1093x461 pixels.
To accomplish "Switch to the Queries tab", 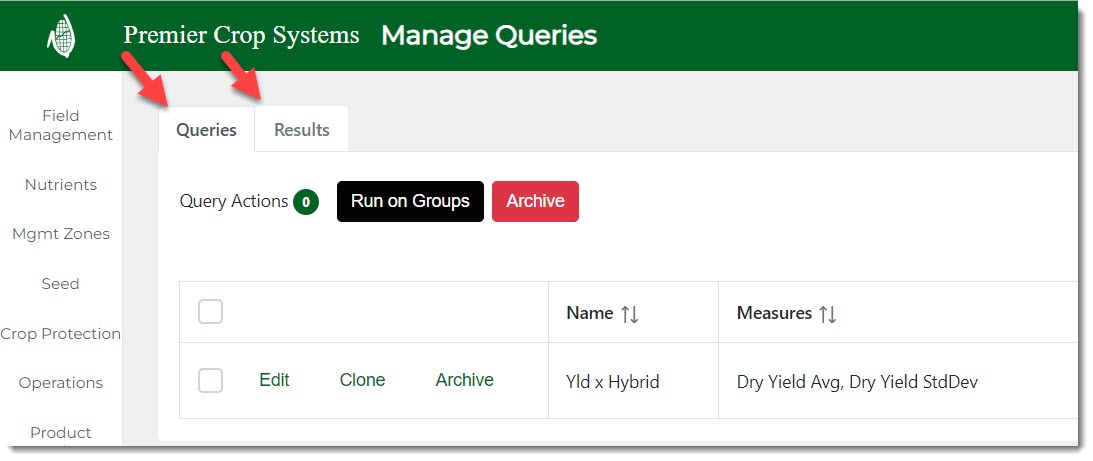I will click(x=206, y=130).
